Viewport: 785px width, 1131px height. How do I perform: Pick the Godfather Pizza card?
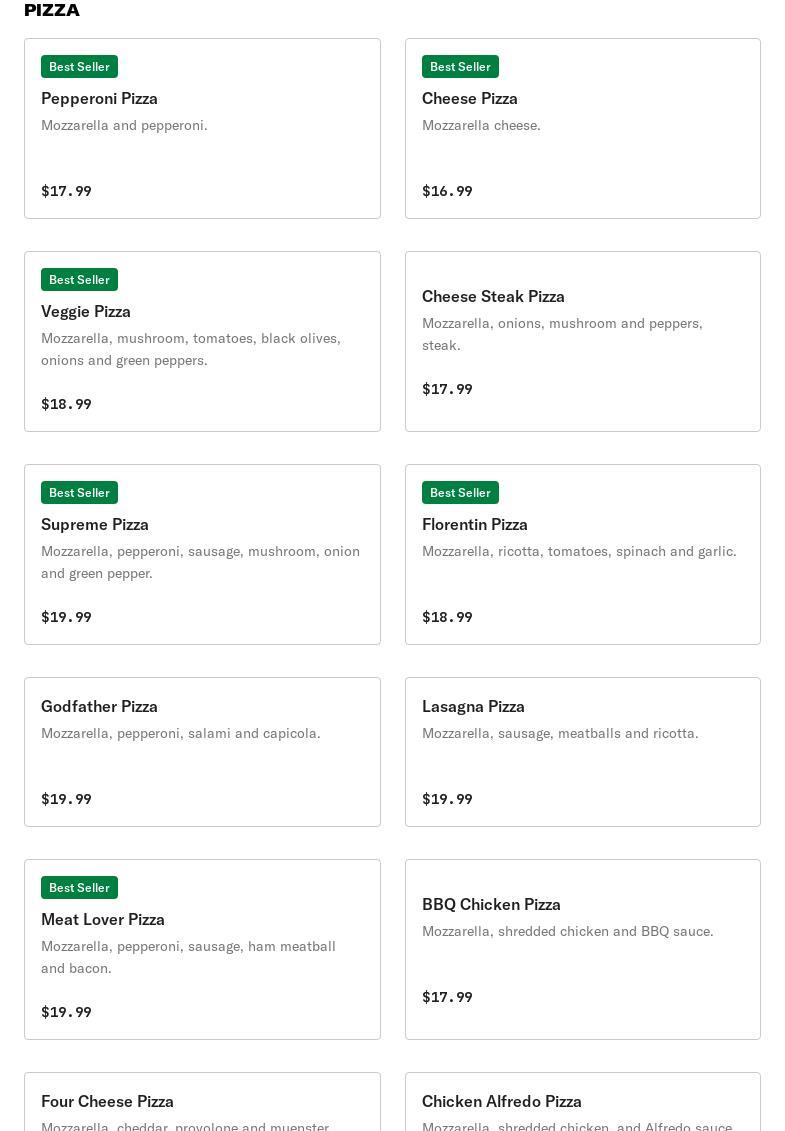[202, 752]
